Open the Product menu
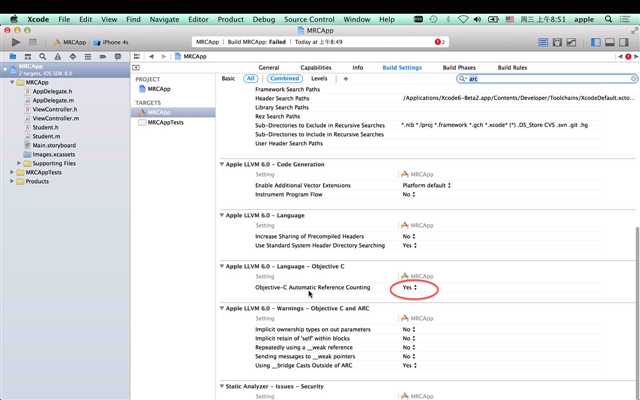This screenshot has width=640, height=400. point(230,19)
